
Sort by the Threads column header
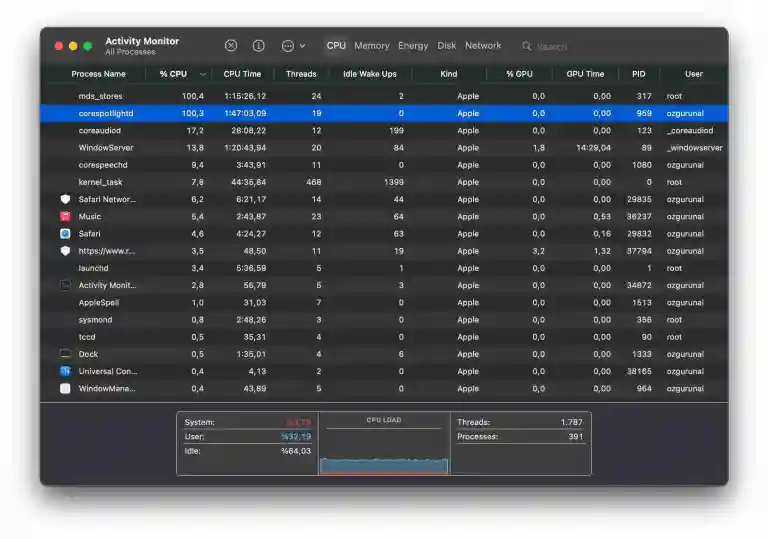click(300, 74)
